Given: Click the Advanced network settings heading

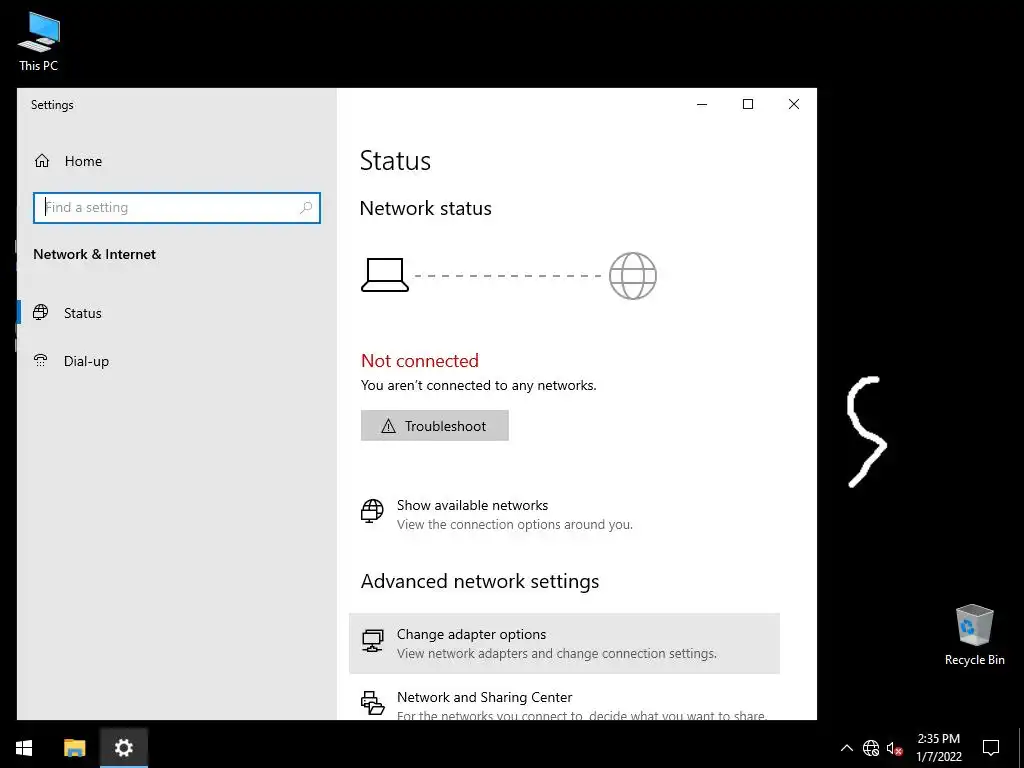Looking at the screenshot, I should [x=480, y=581].
